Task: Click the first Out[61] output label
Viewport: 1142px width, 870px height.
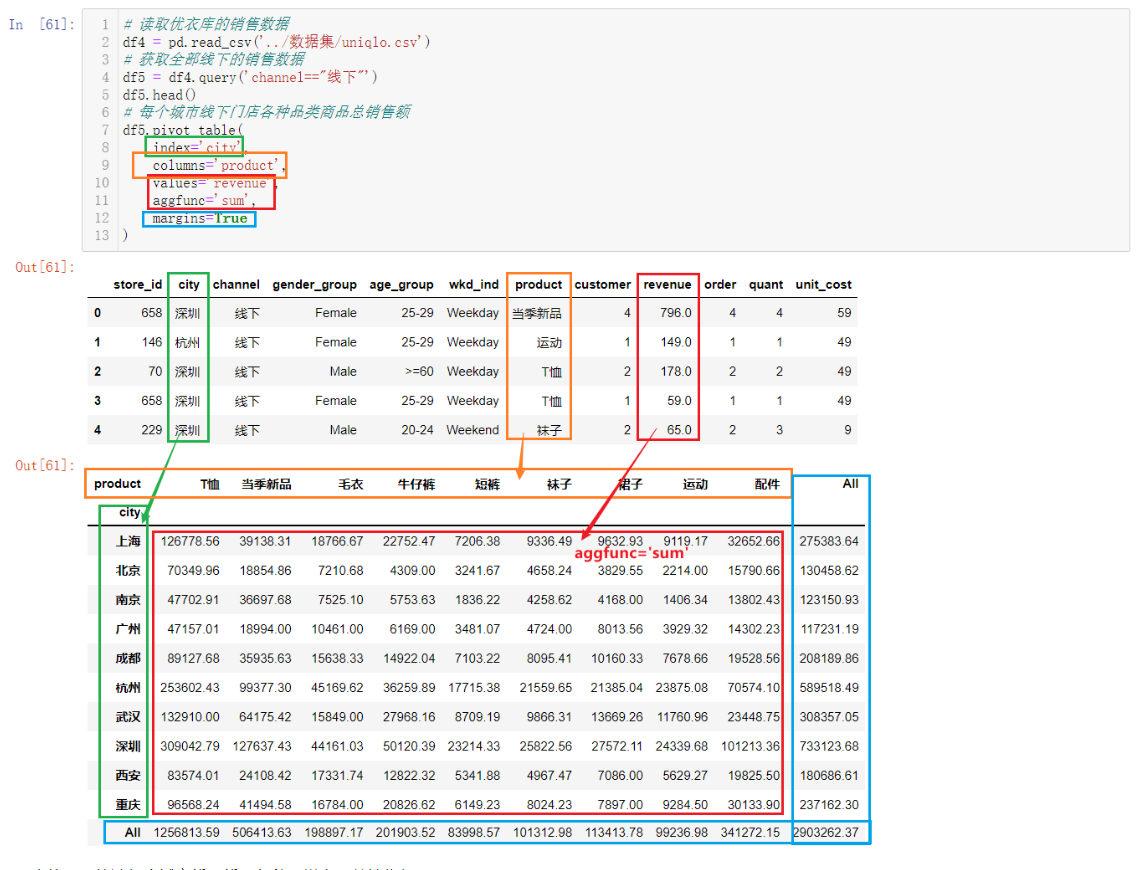Action: pyautogui.click(x=45, y=267)
